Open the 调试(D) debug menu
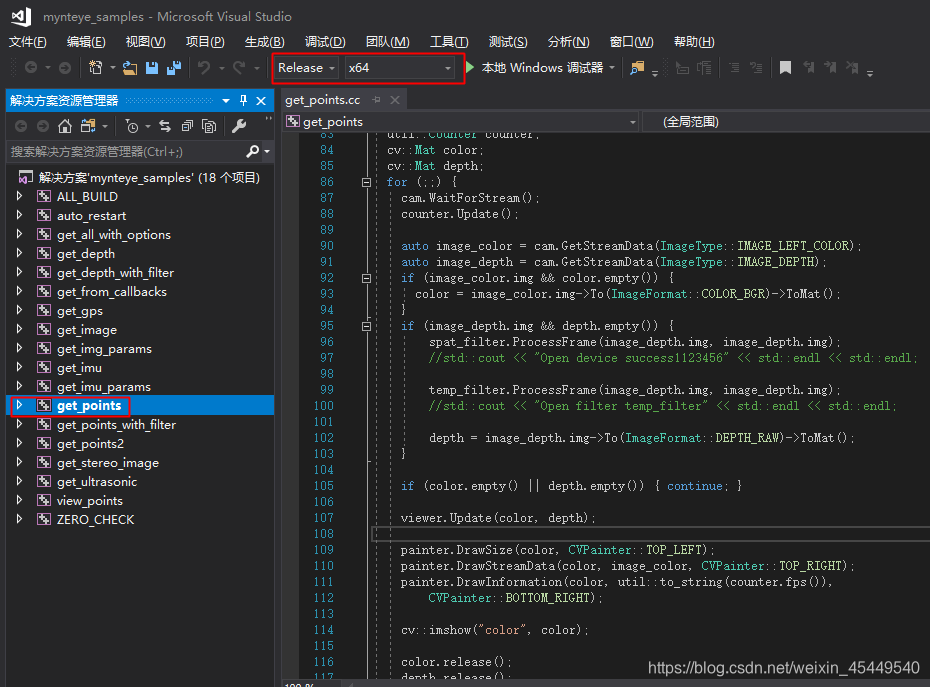Image resolution: width=930 pixels, height=687 pixels. [x=325, y=41]
